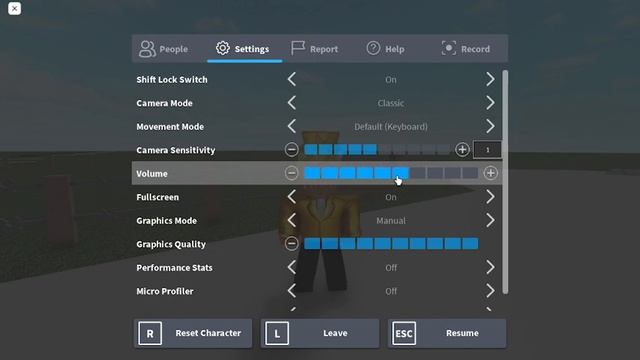Toggle Fullscreen with the right arrow
This screenshot has height=360, width=640.
coord(490,197)
